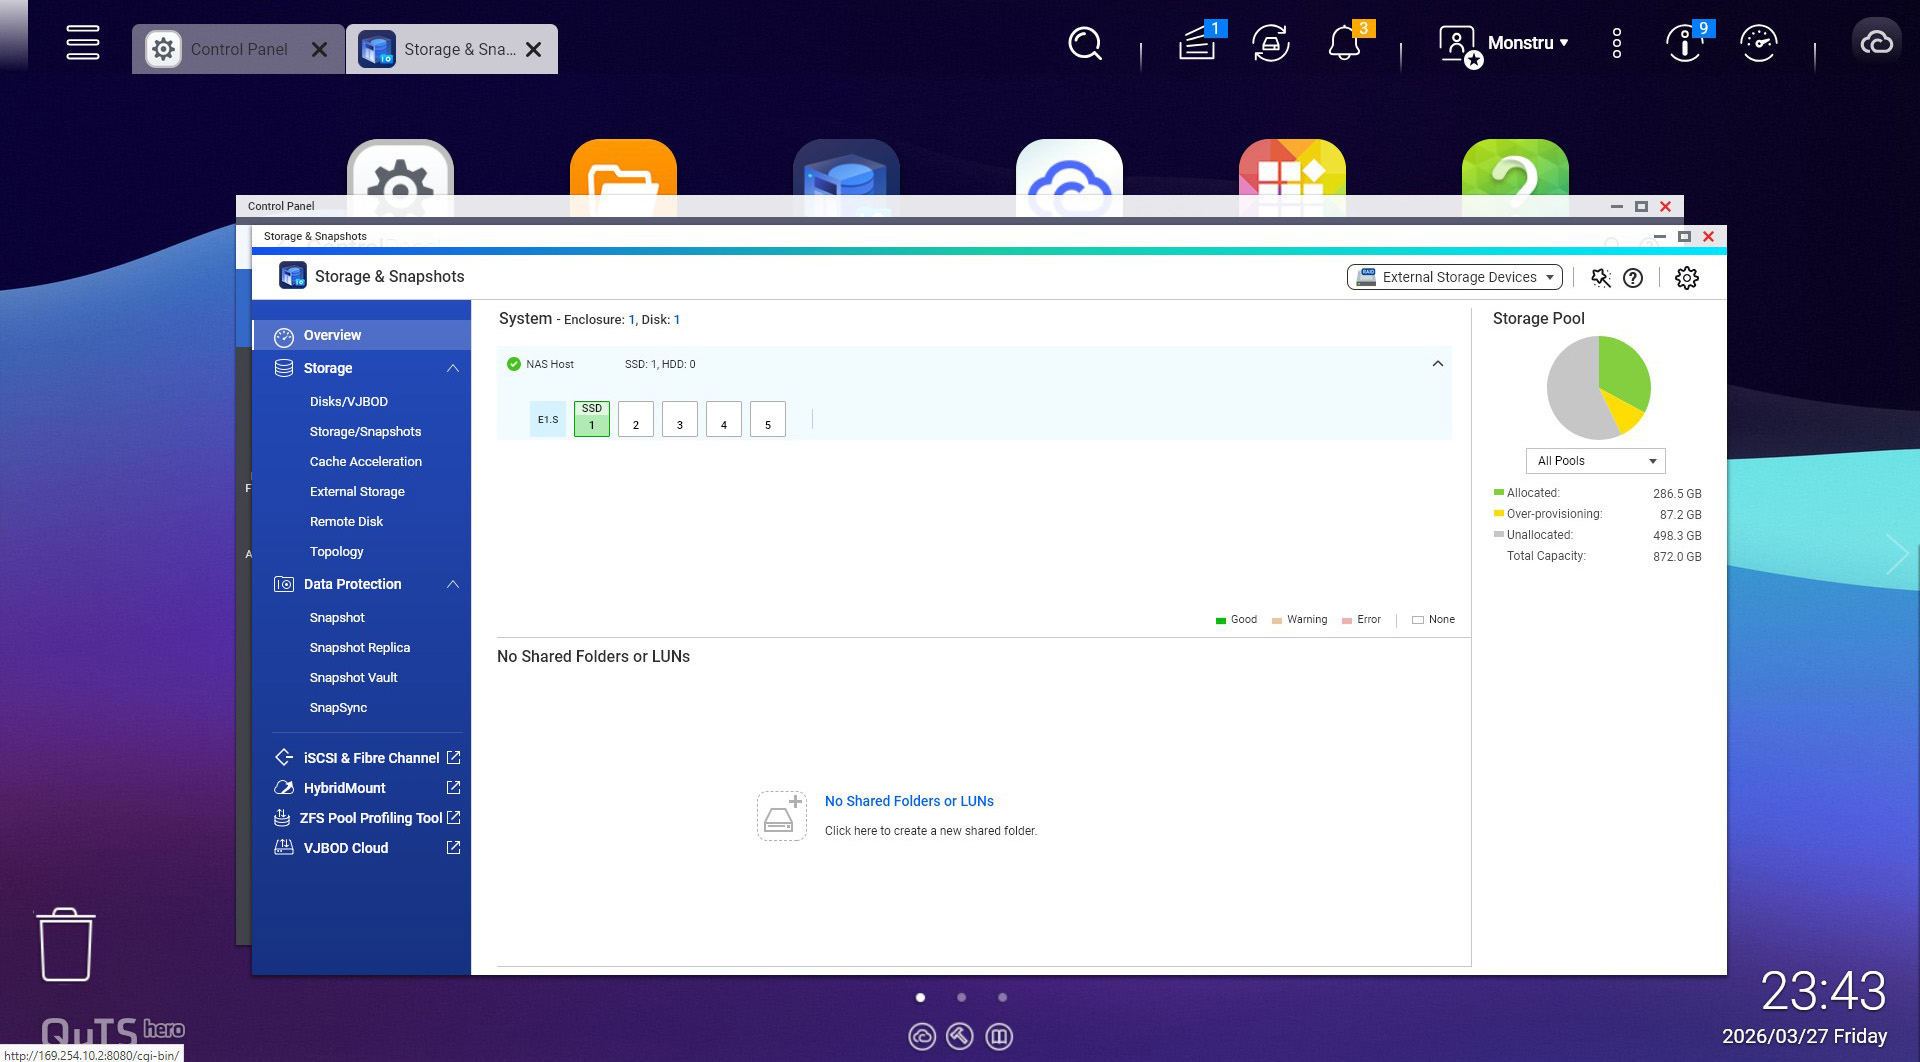Open notifications bell icon
The height and width of the screenshot is (1062, 1920).
click(x=1344, y=44)
